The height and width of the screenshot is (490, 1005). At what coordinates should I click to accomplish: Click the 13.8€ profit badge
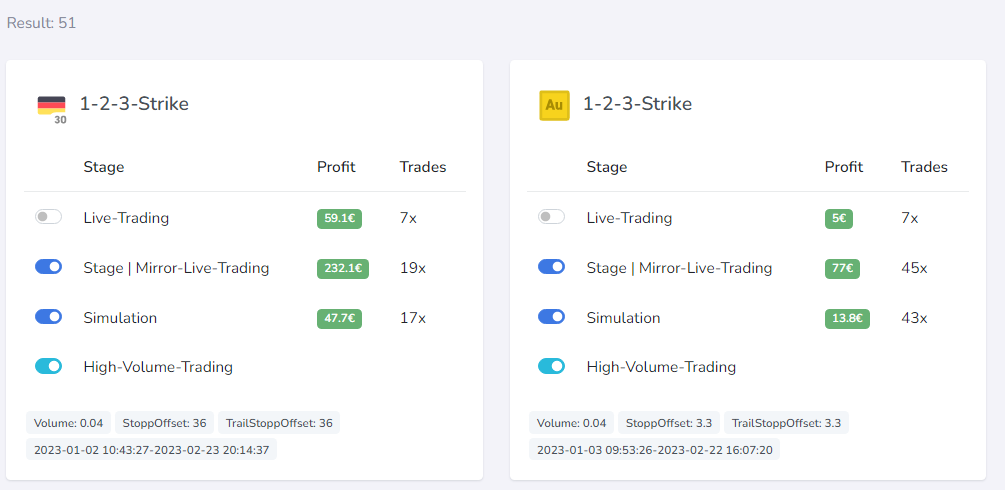[847, 319]
